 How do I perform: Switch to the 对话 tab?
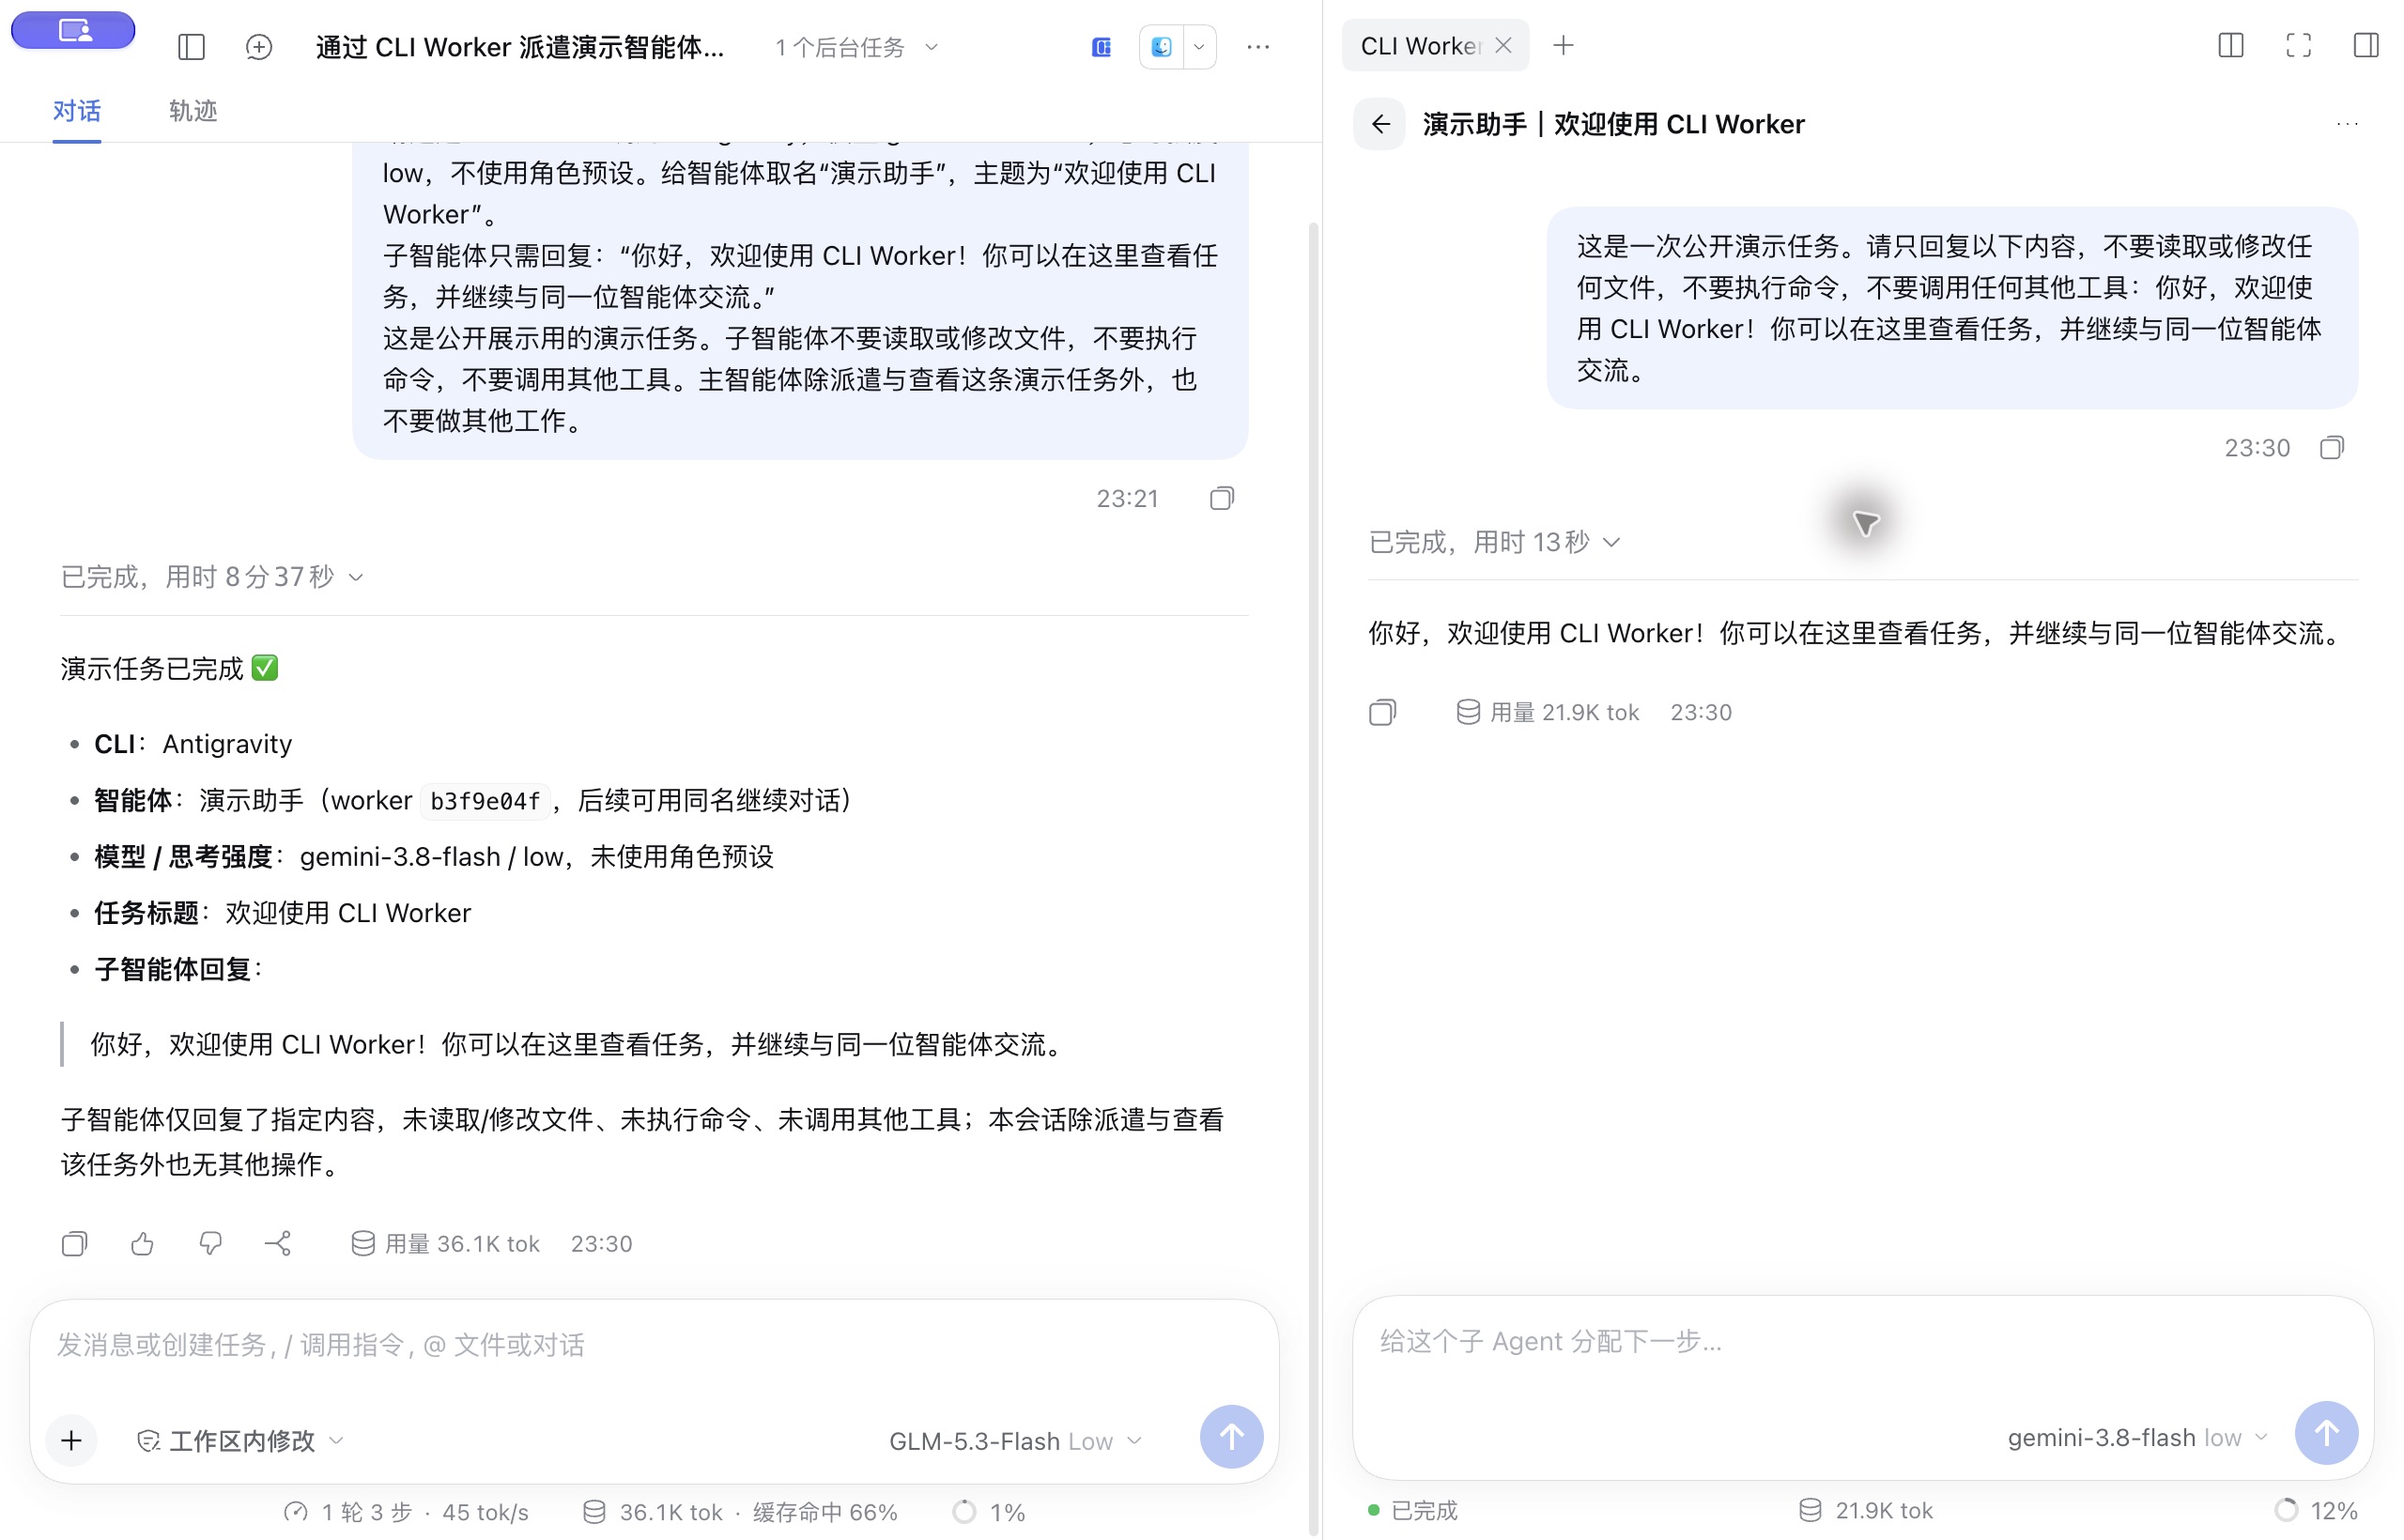point(77,111)
